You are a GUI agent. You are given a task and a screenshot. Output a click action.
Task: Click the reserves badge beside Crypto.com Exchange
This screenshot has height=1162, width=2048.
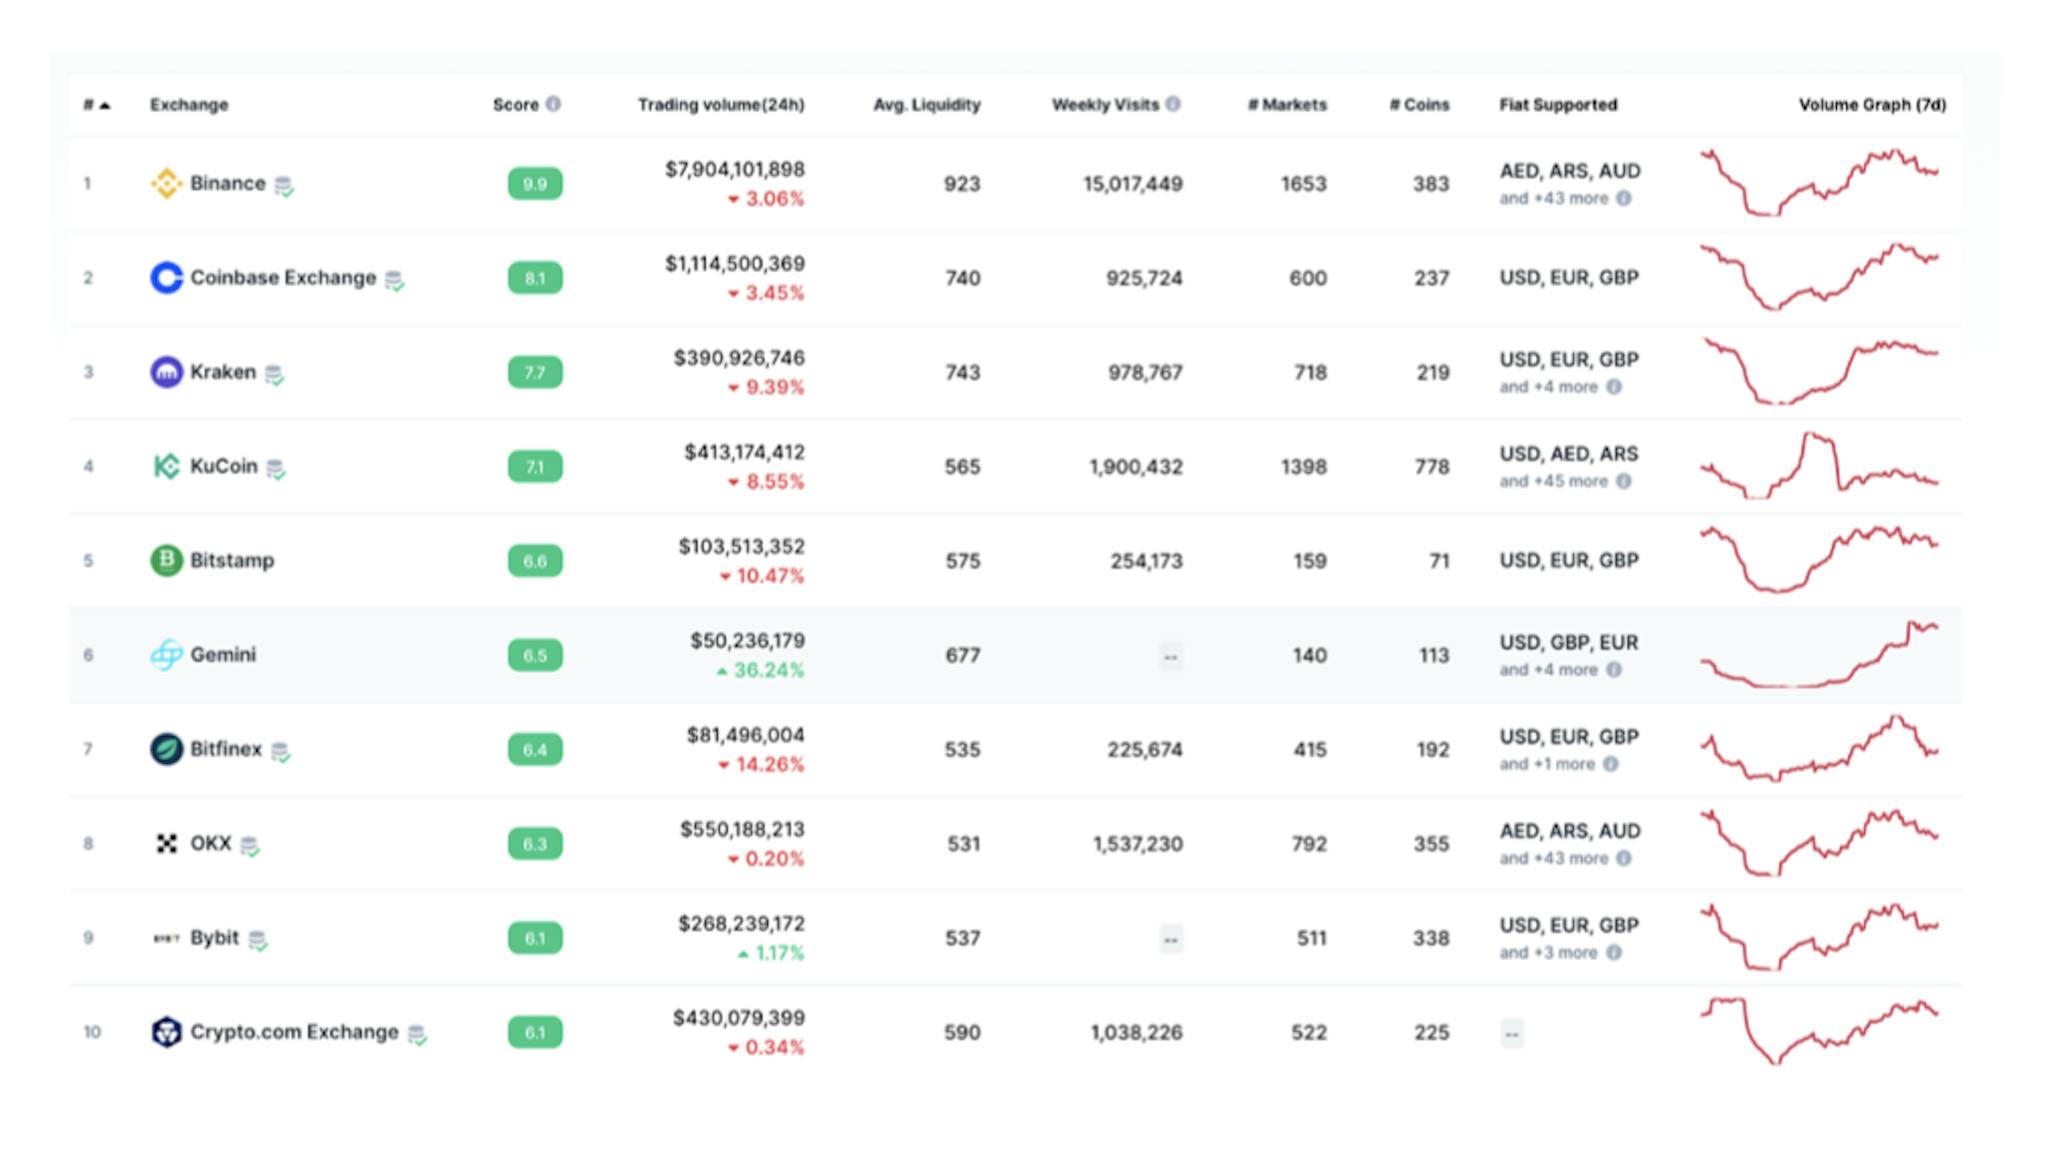click(418, 1035)
